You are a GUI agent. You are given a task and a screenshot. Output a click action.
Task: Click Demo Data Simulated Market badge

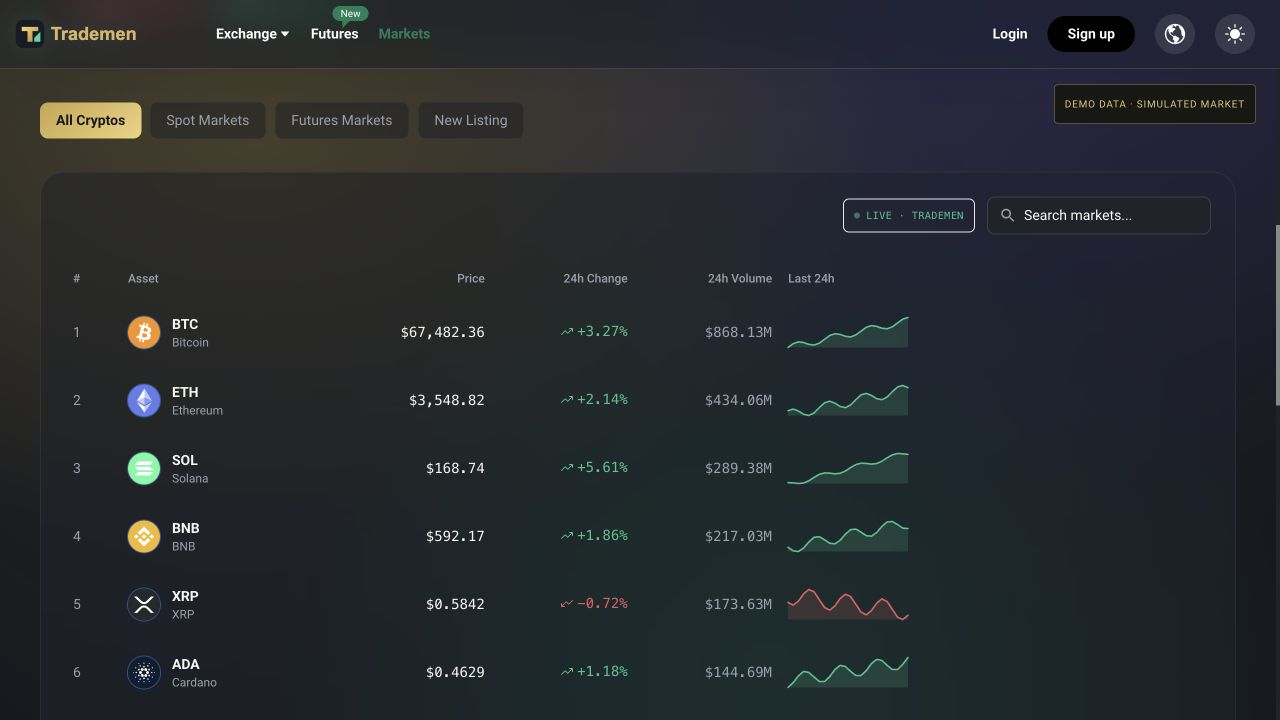[1155, 104]
